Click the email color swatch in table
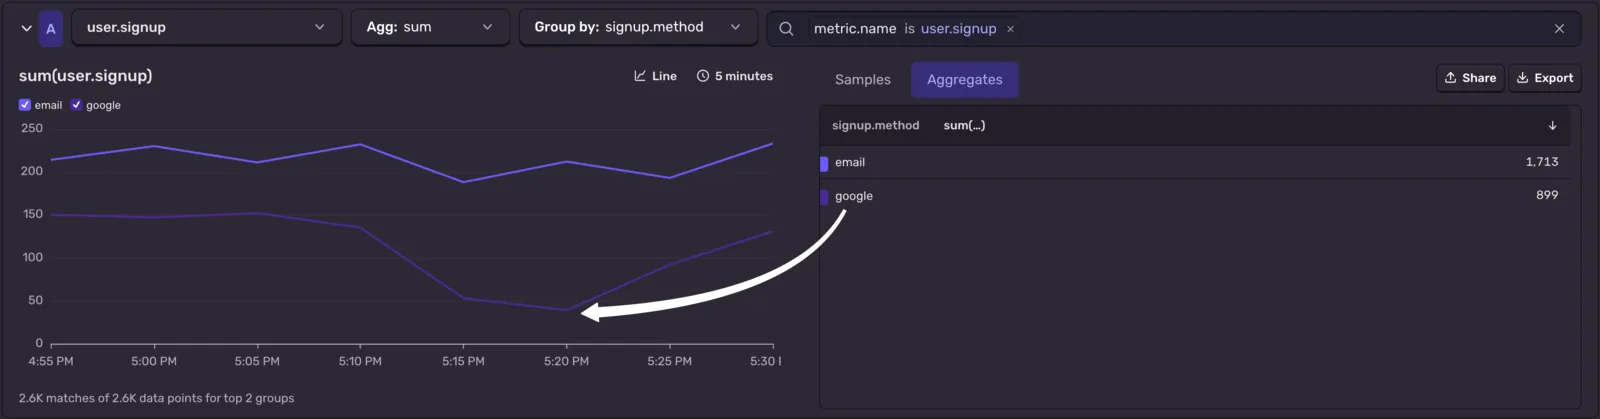 tap(824, 164)
